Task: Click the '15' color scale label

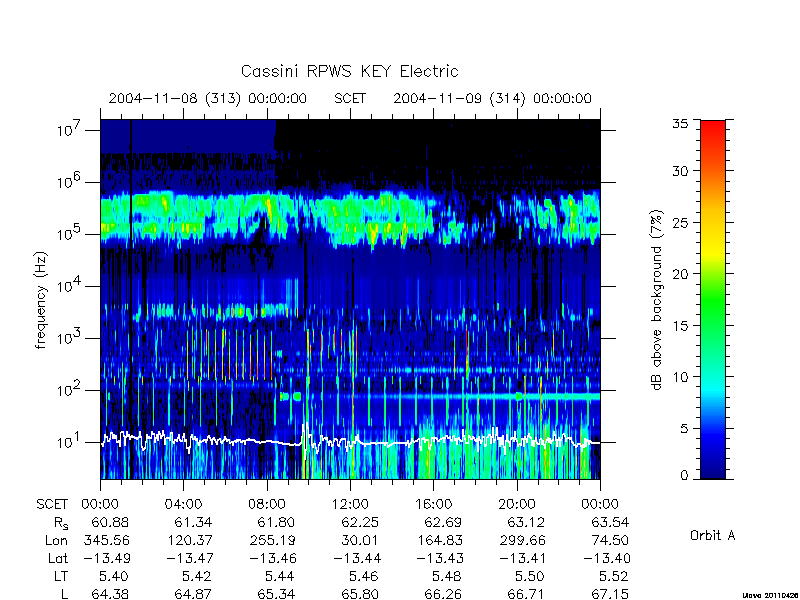Action: pos(680,326)
